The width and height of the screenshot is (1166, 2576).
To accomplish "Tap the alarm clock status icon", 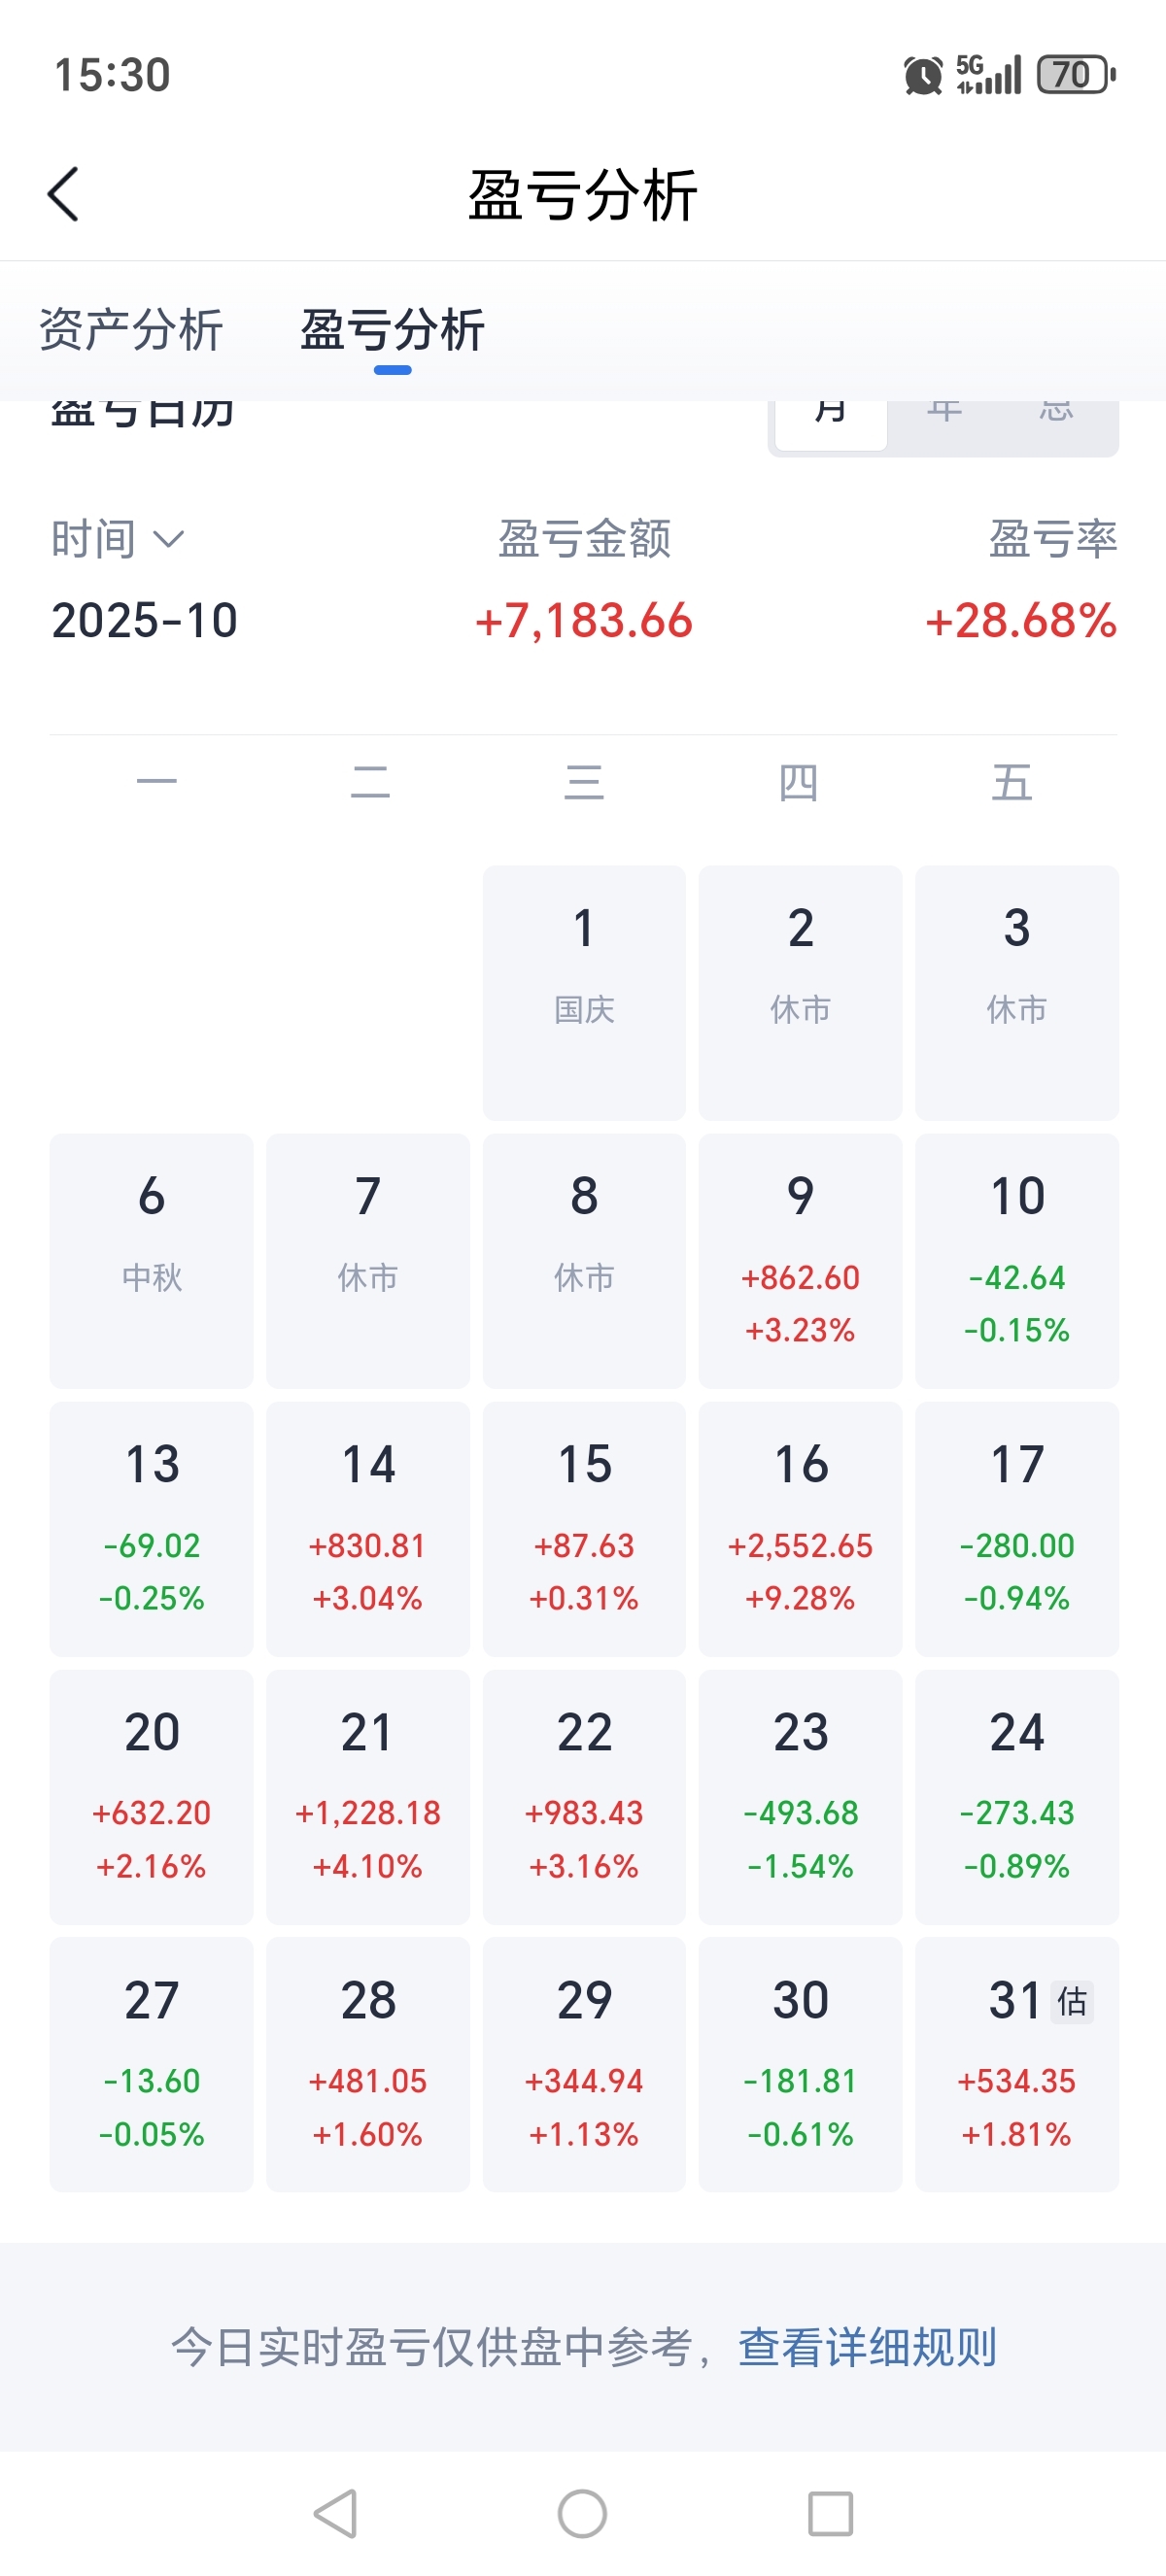I will (x=923, y=75).
